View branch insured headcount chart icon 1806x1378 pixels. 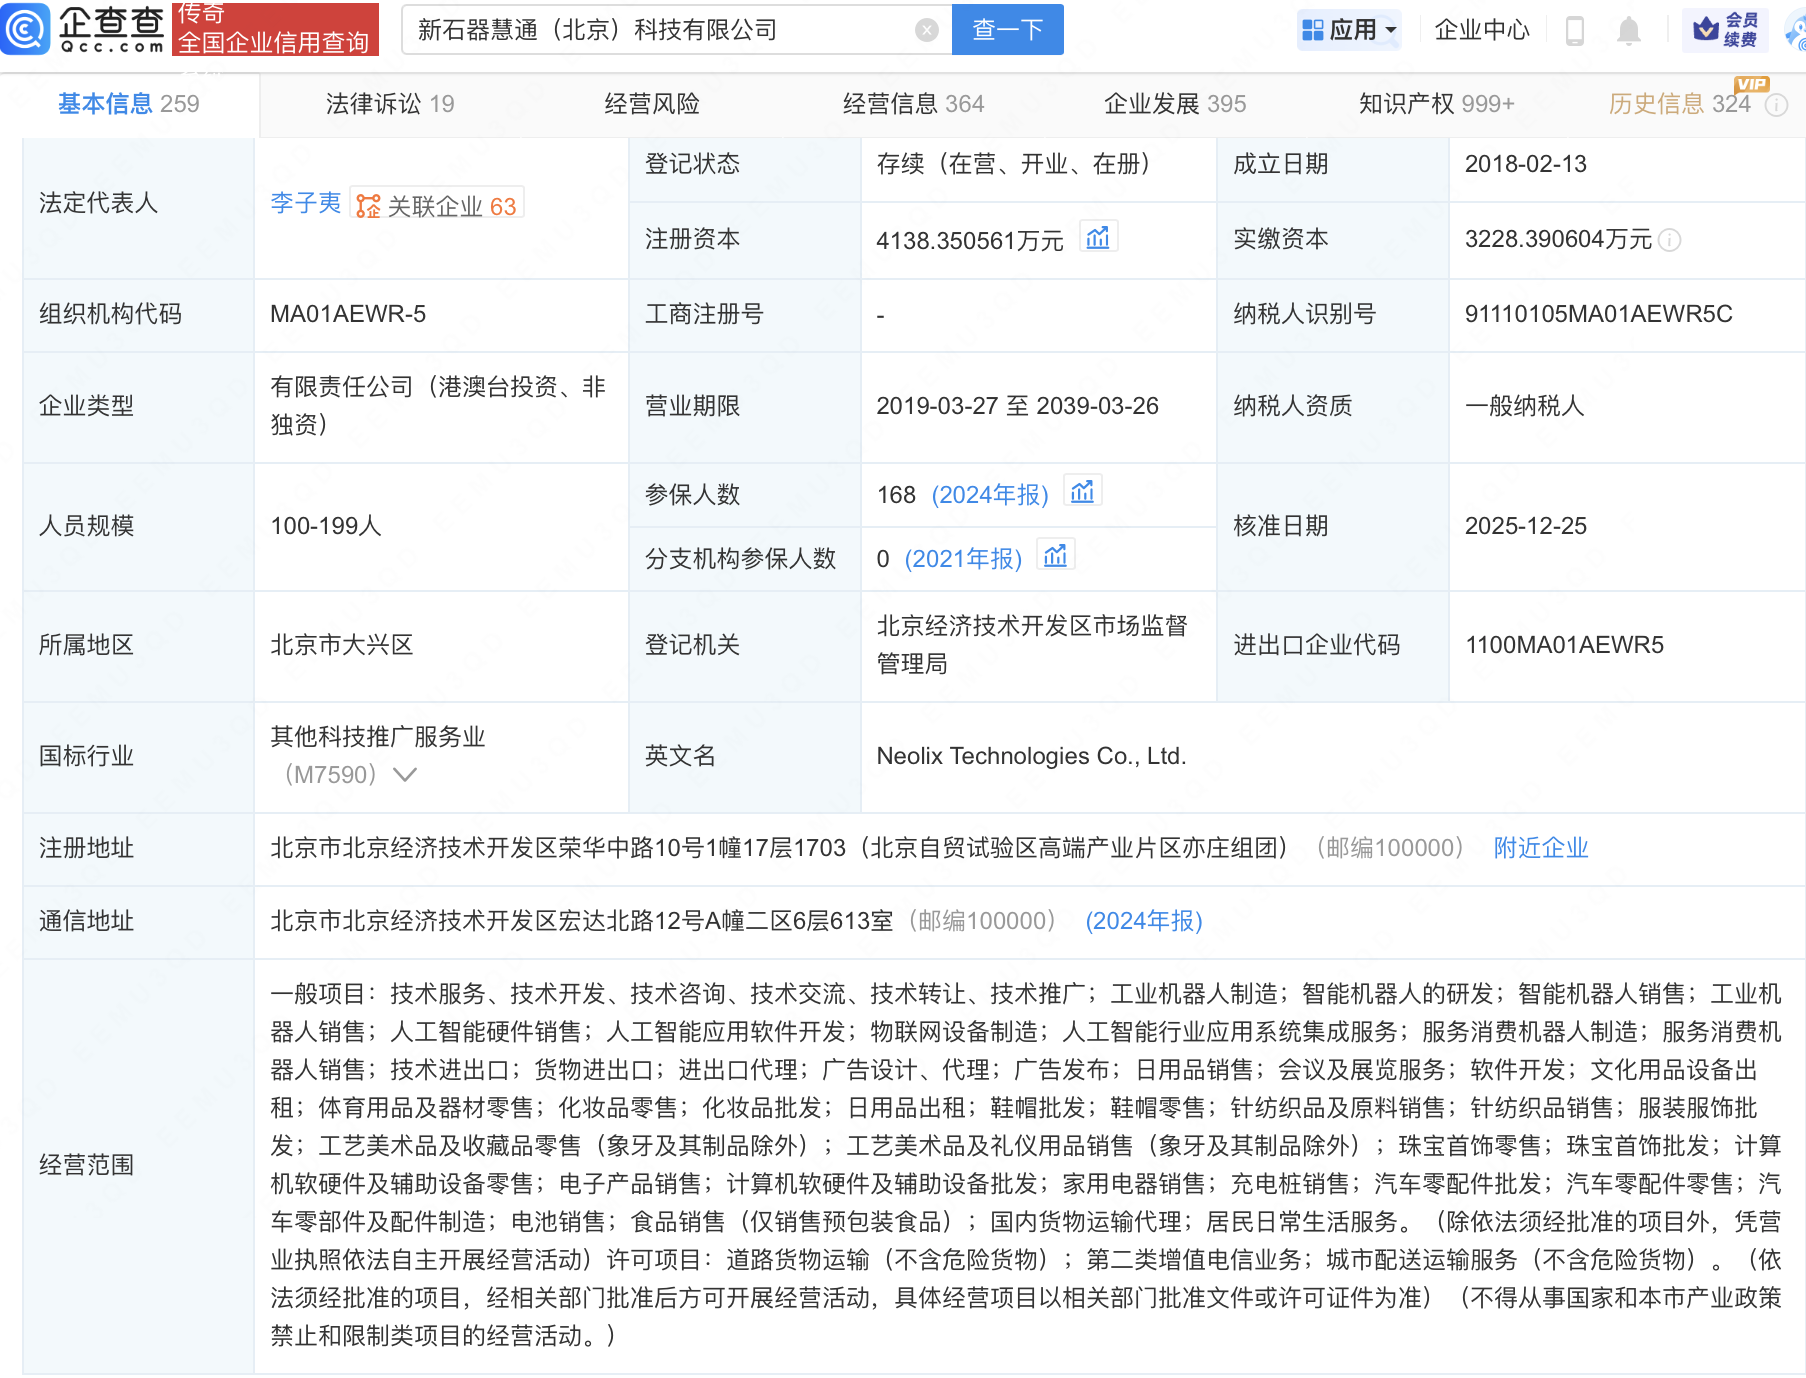click(x=1055, y=556)
